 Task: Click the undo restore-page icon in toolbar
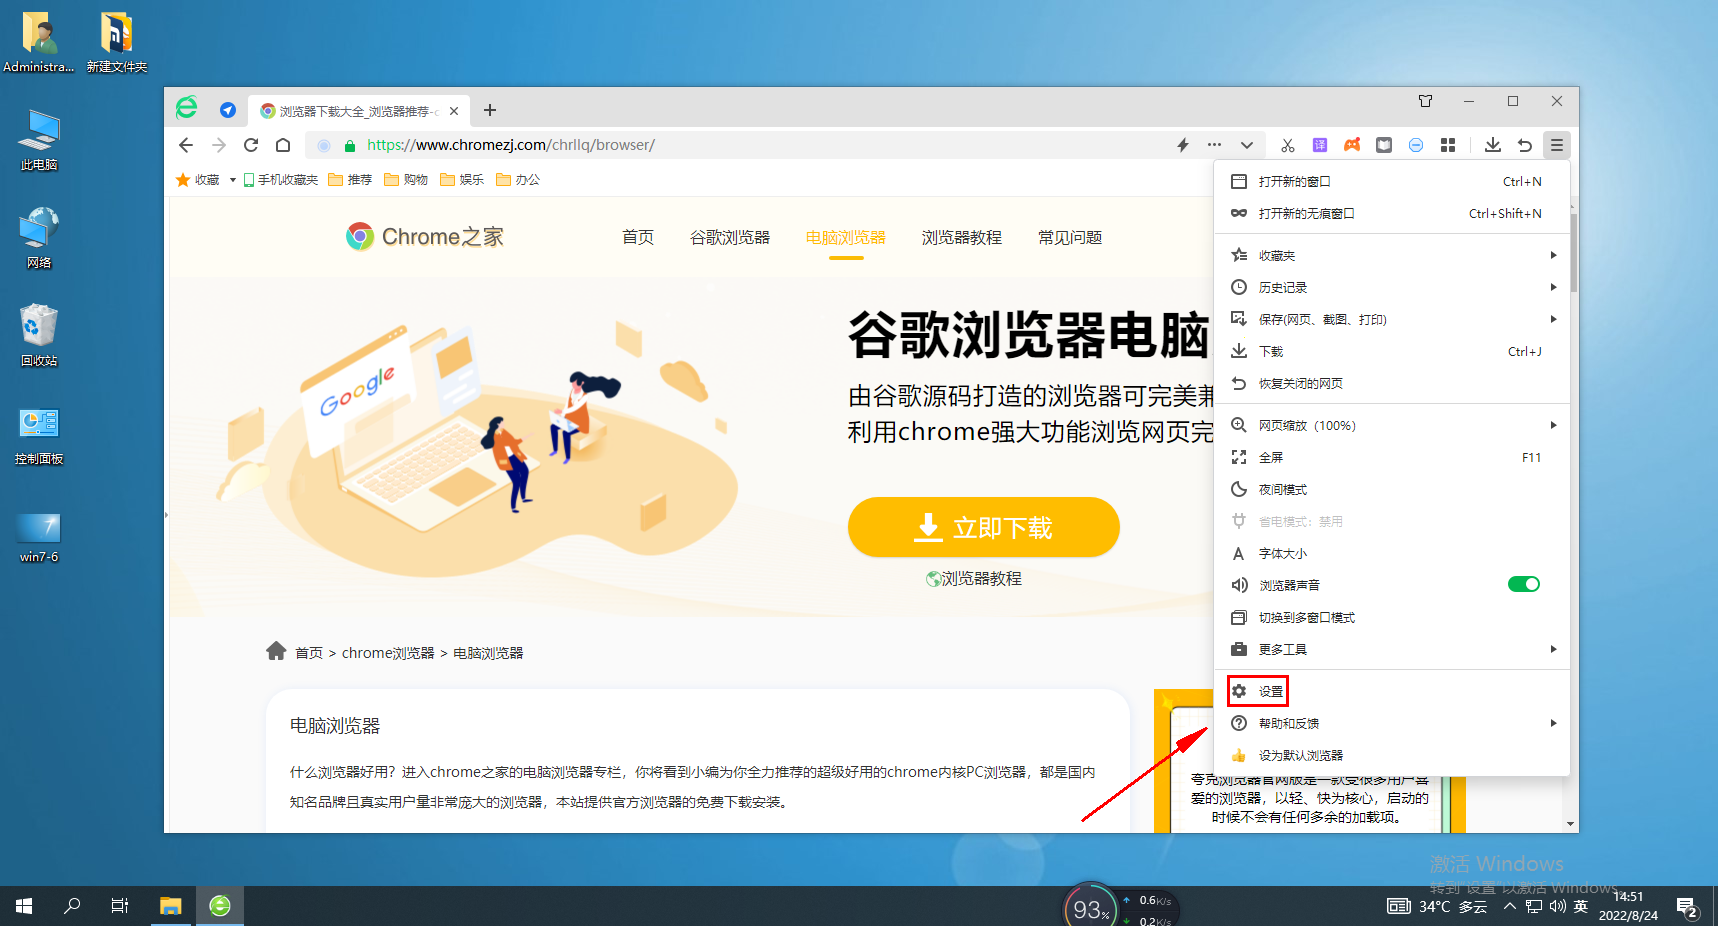click(x=1525, y=145)
